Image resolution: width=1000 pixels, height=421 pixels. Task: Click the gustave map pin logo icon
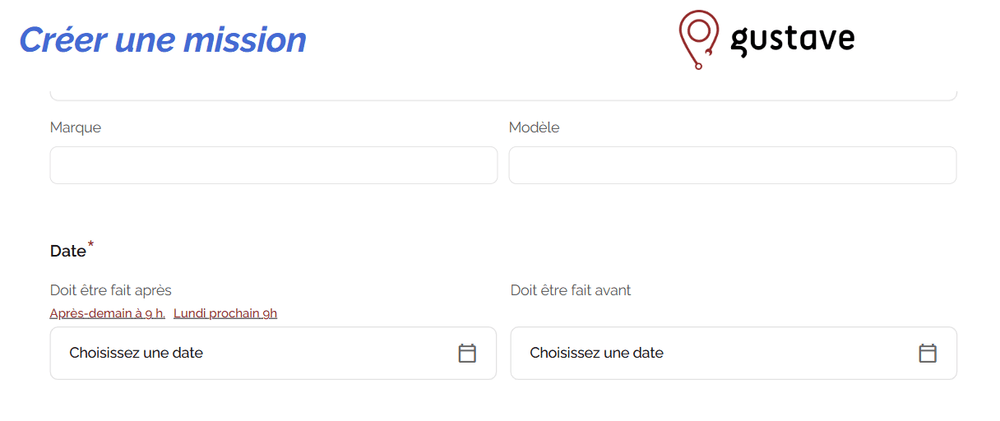point(698,40)
